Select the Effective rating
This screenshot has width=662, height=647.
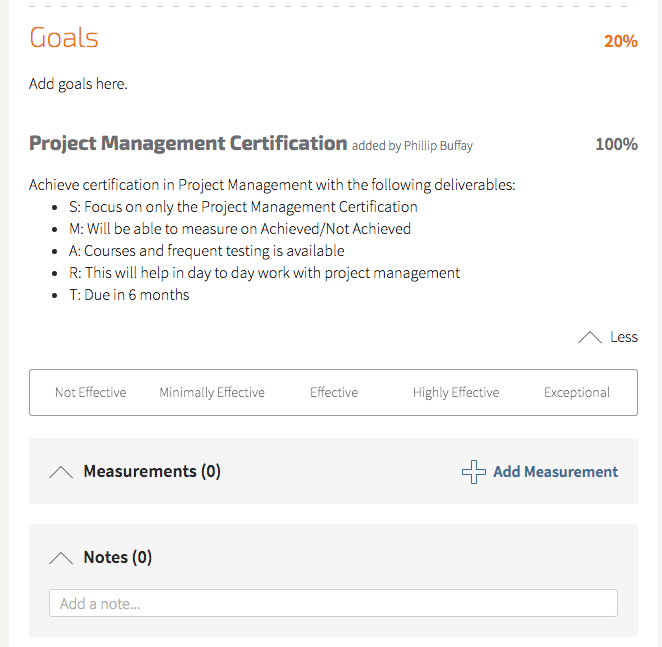[334, 392]
